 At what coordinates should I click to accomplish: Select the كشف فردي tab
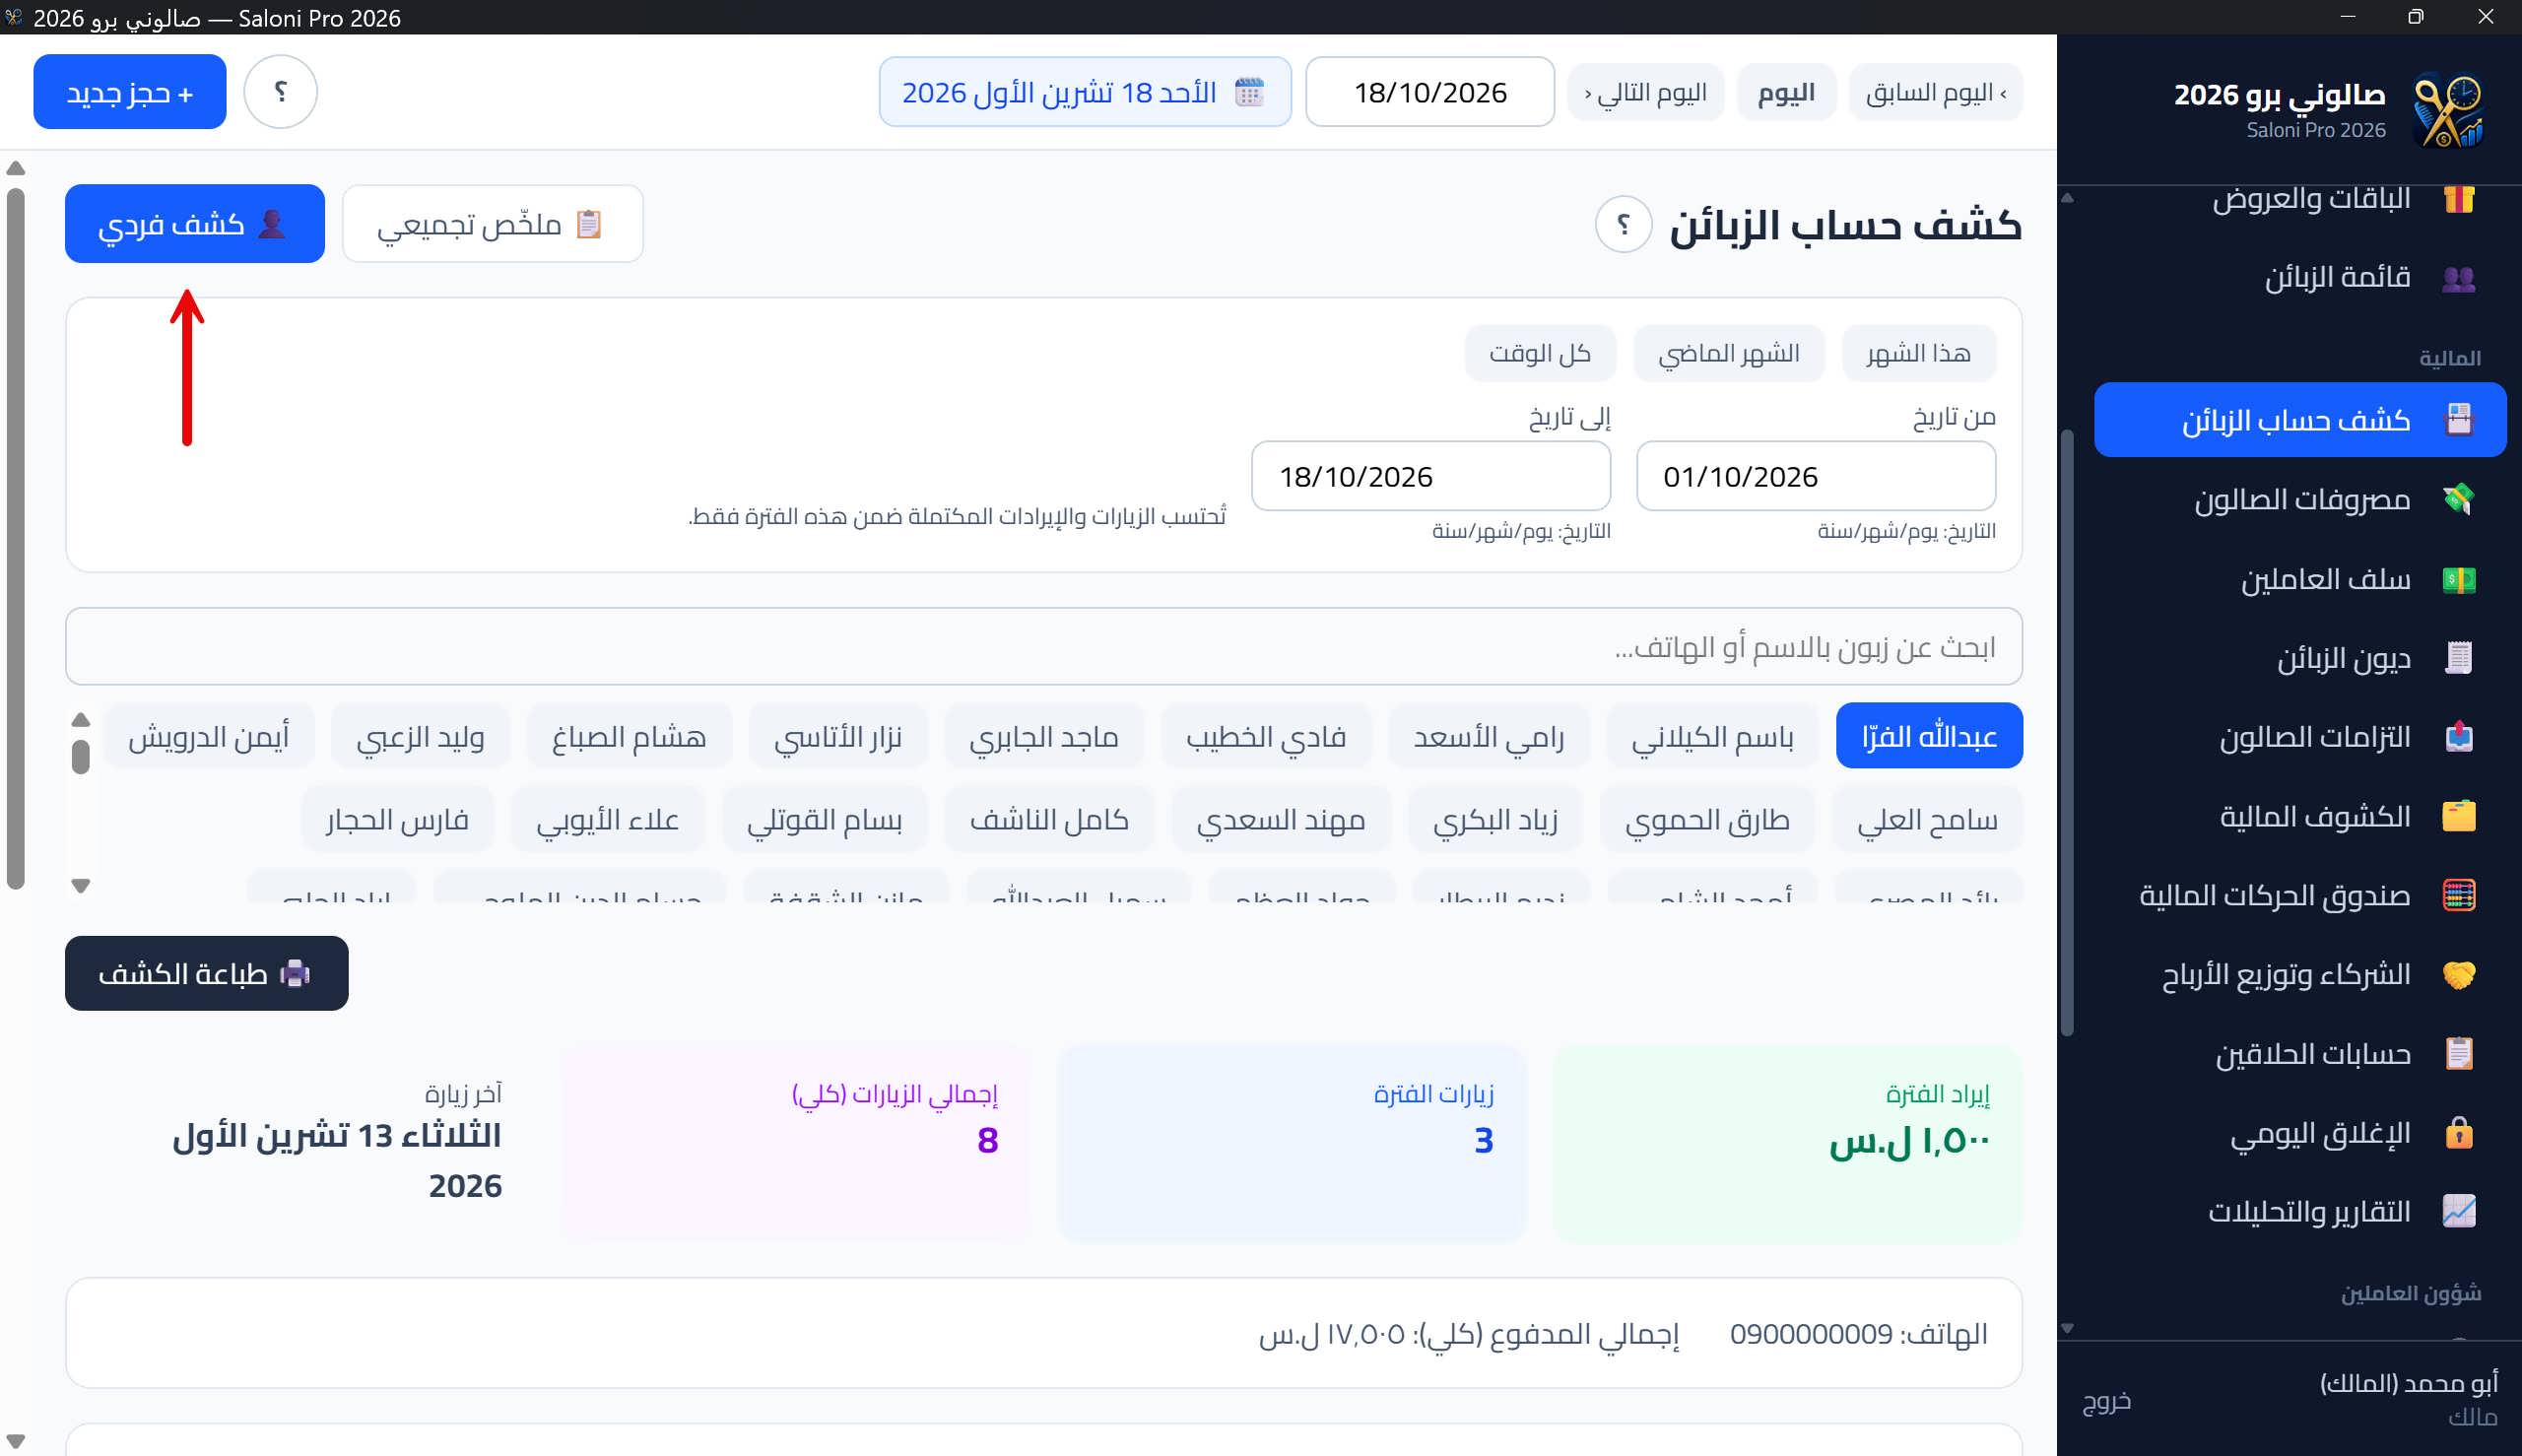(195, 223)
